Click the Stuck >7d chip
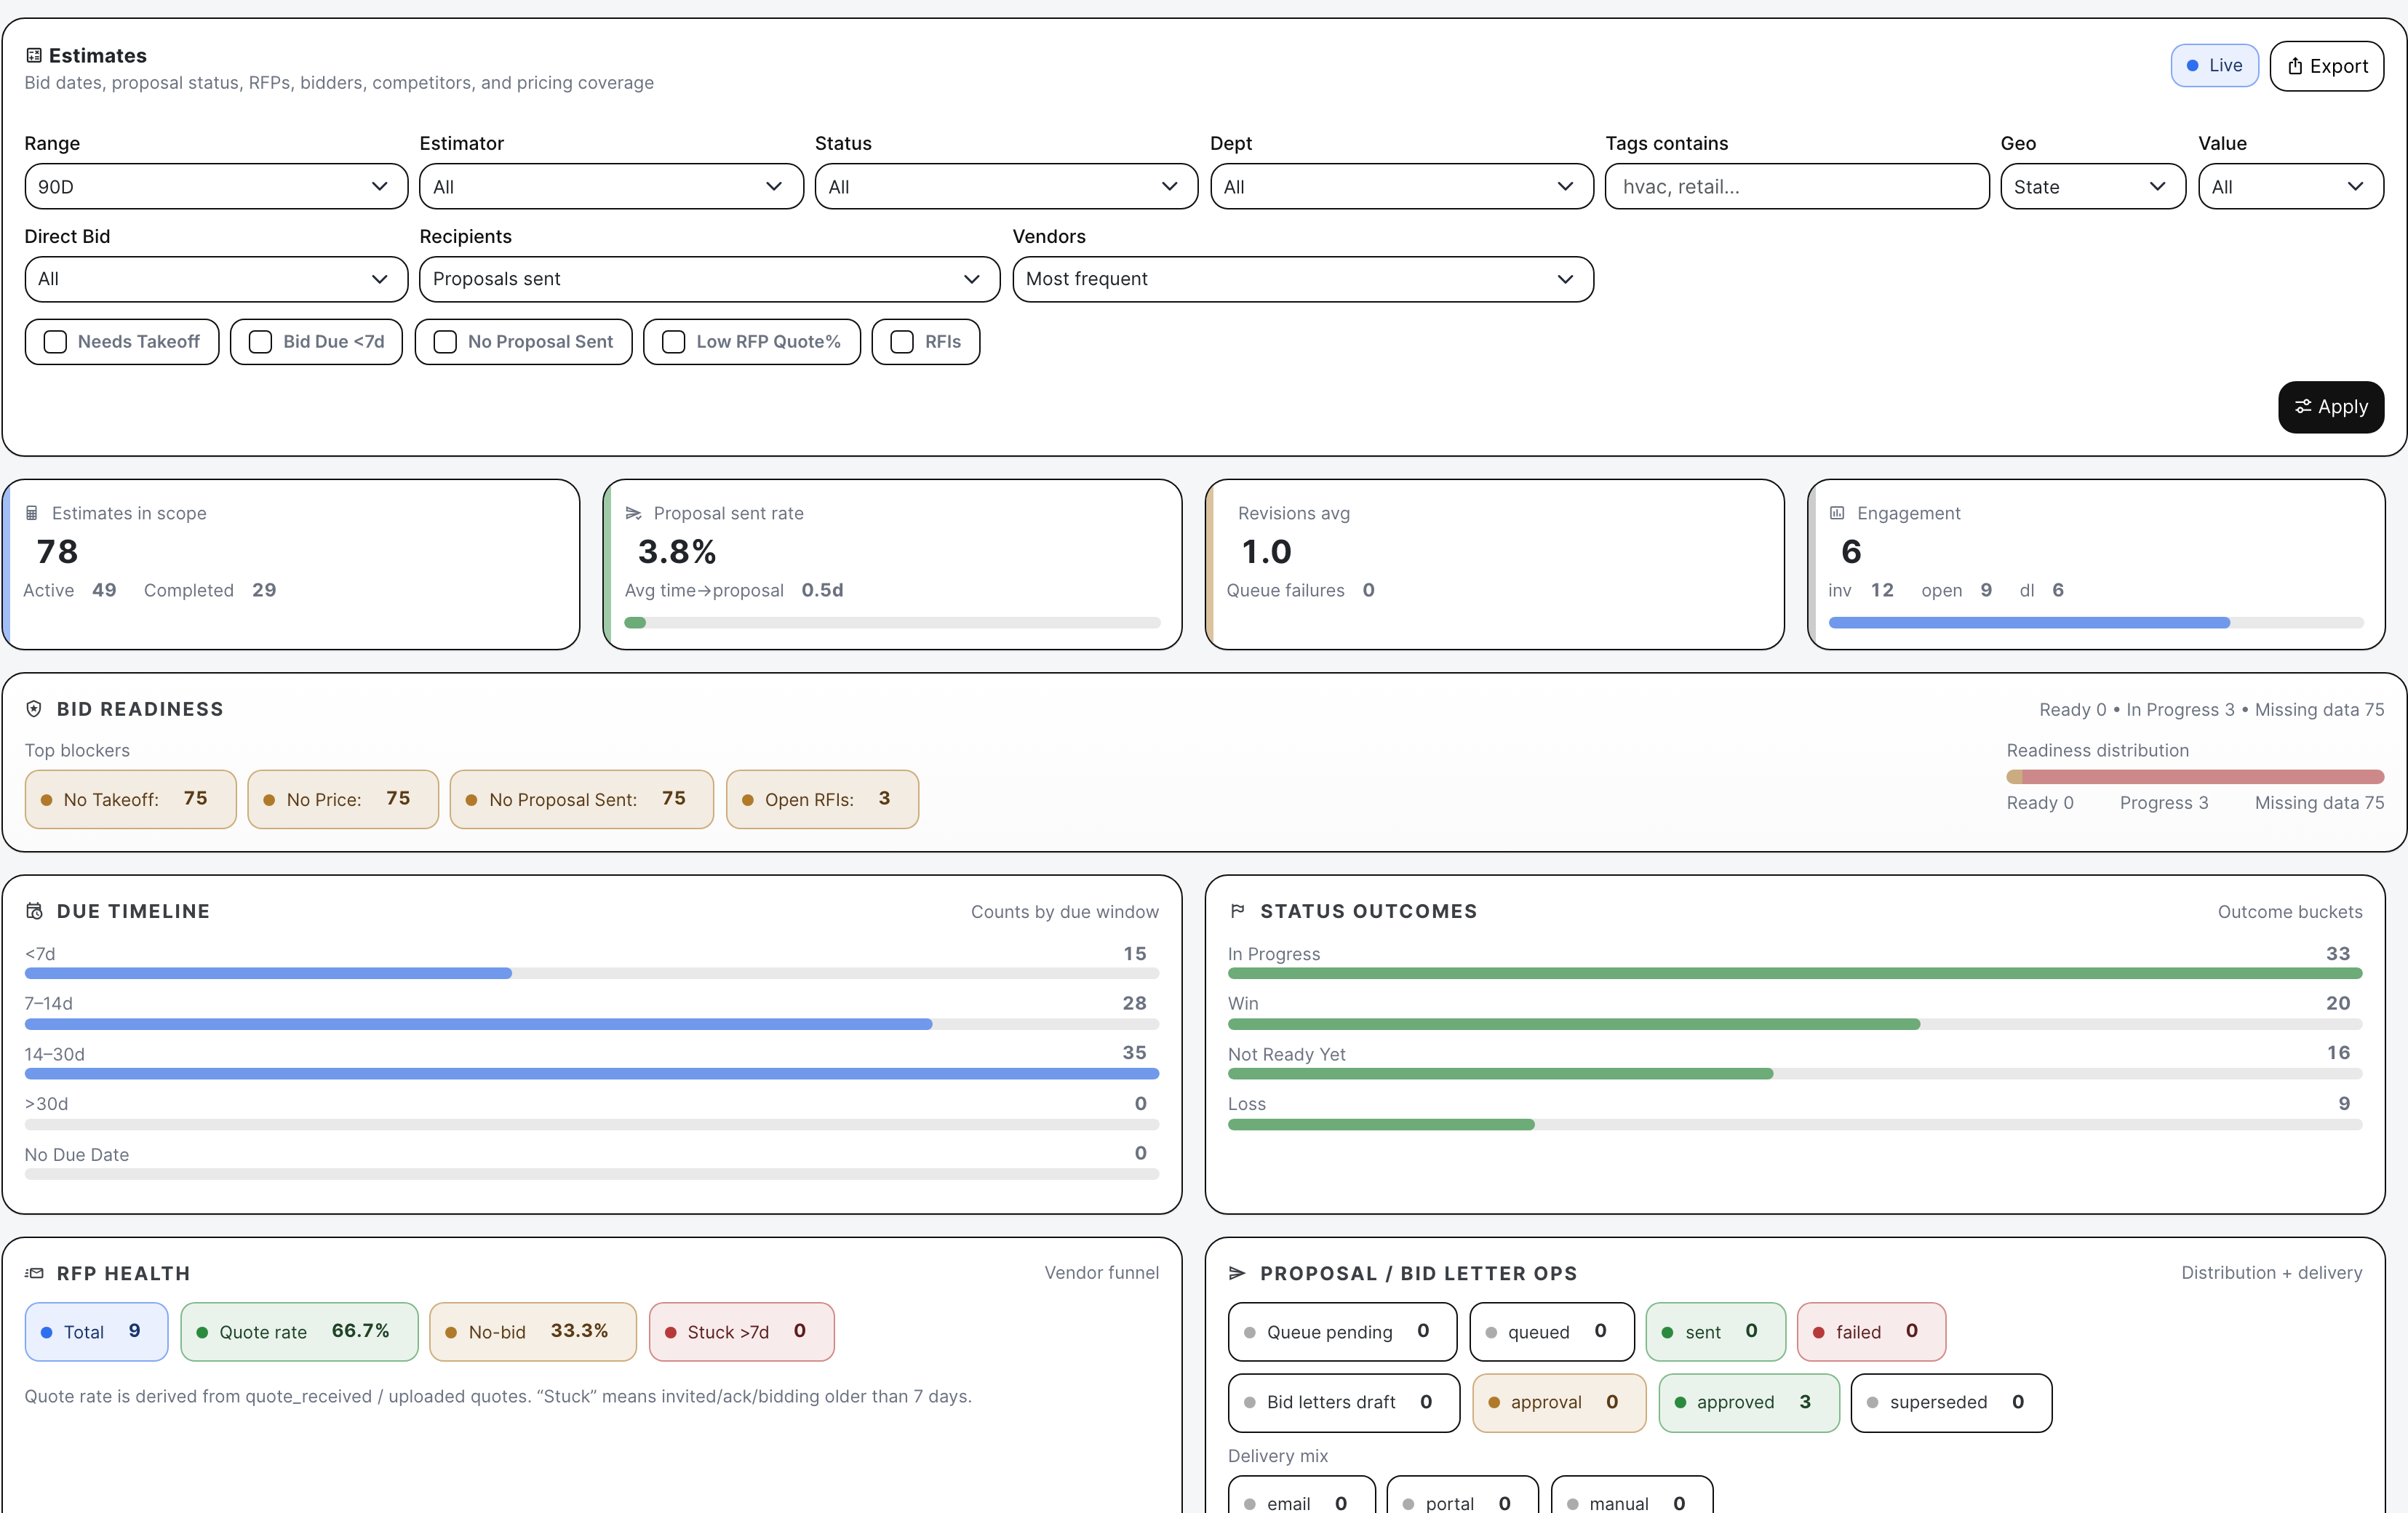The width and height of the screenshot is (2408, 1513). tap(742, 1332)
